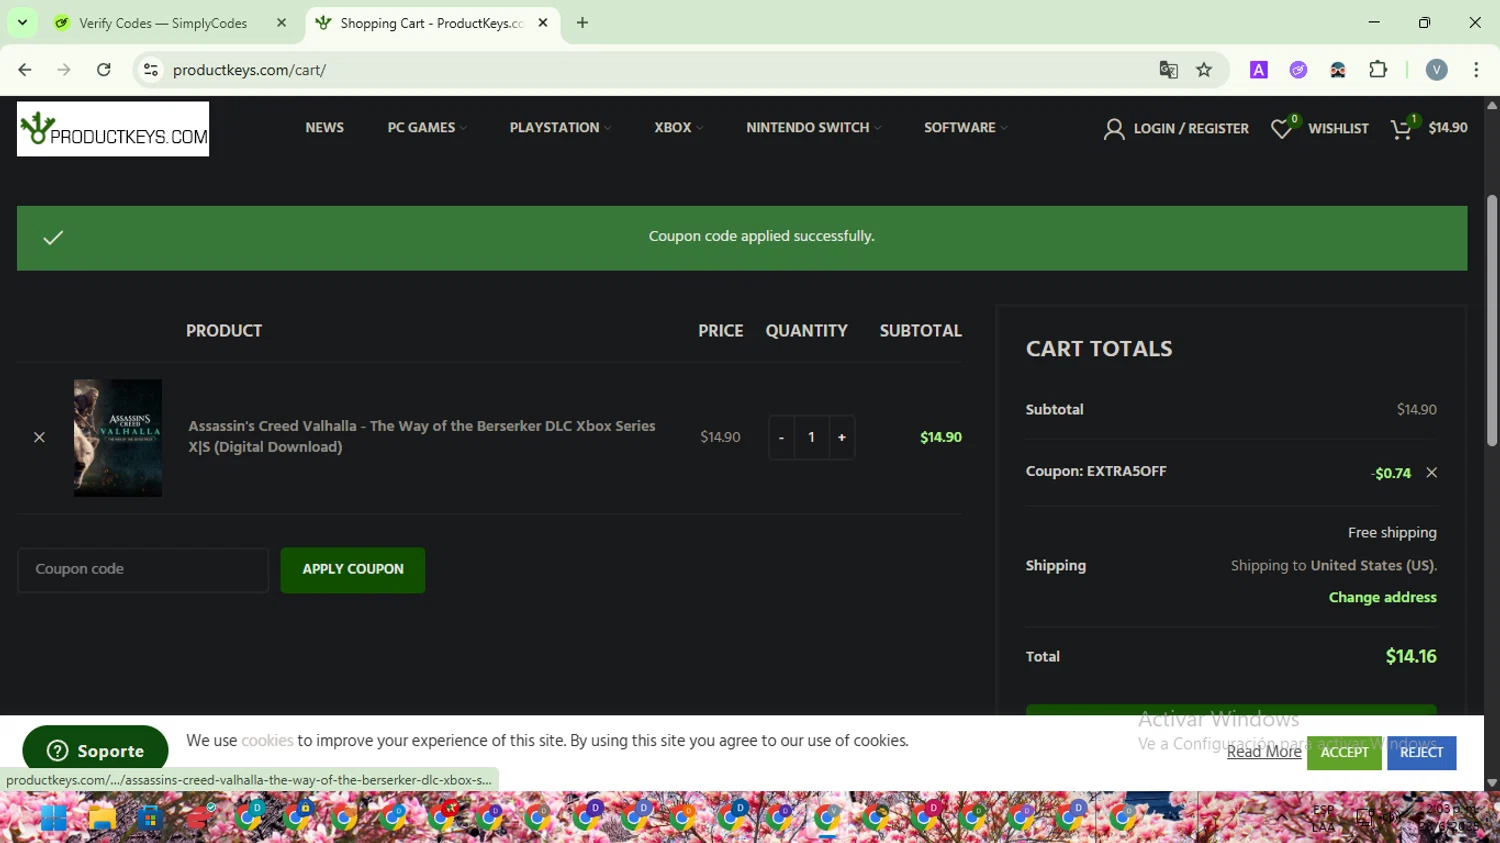Image resolution: width=1500 pixels, height=843 pixels.
Task: Click the coupon discount -$0.74
Action: 1391,474
